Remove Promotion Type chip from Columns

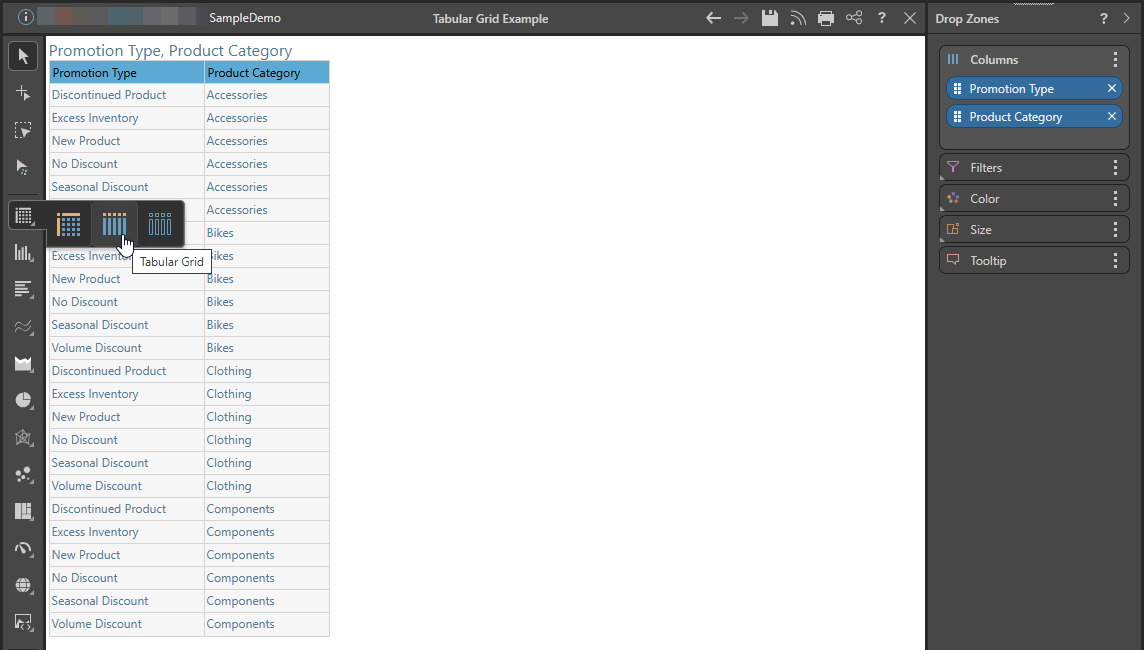(x=1112, y=89)
